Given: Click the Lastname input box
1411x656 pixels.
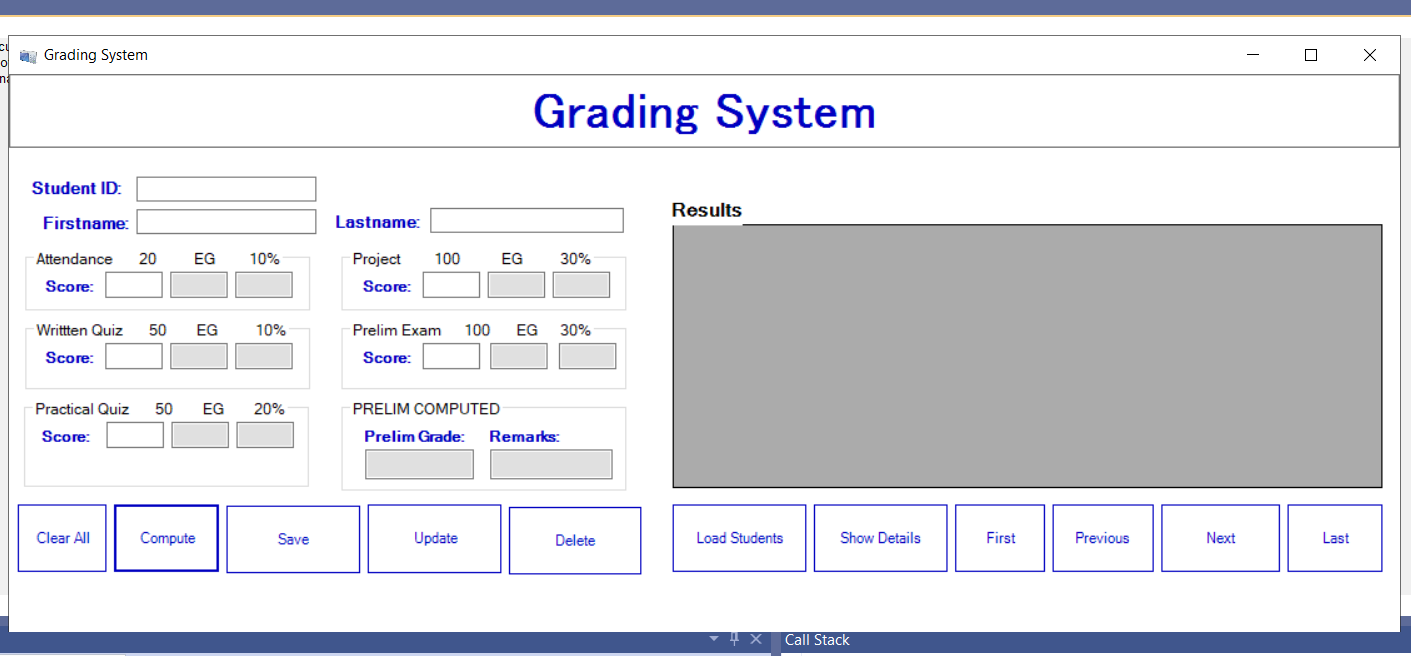Looking at the screenshot, I should (x=527, y=221).
